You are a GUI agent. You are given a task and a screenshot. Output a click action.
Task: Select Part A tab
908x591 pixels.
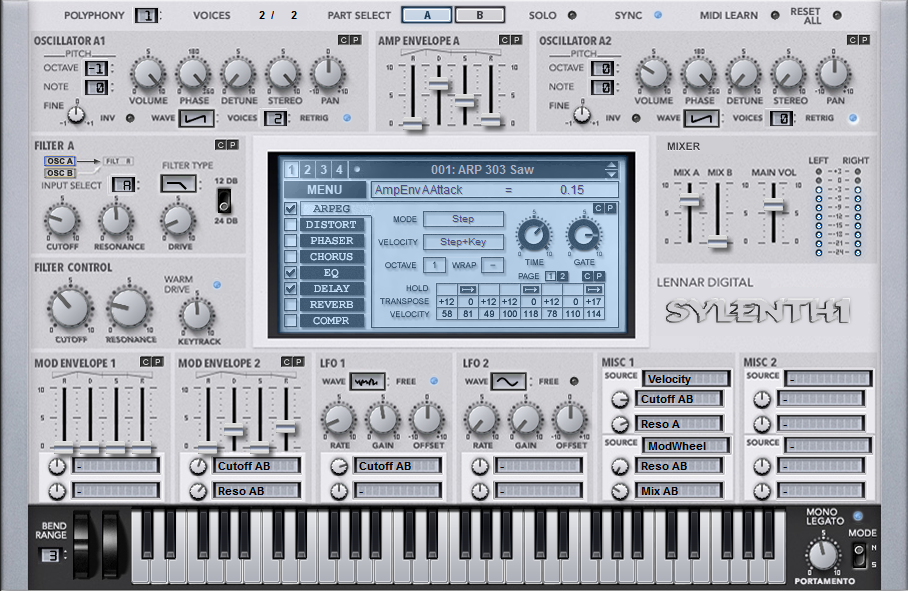(x=427, y=15)
